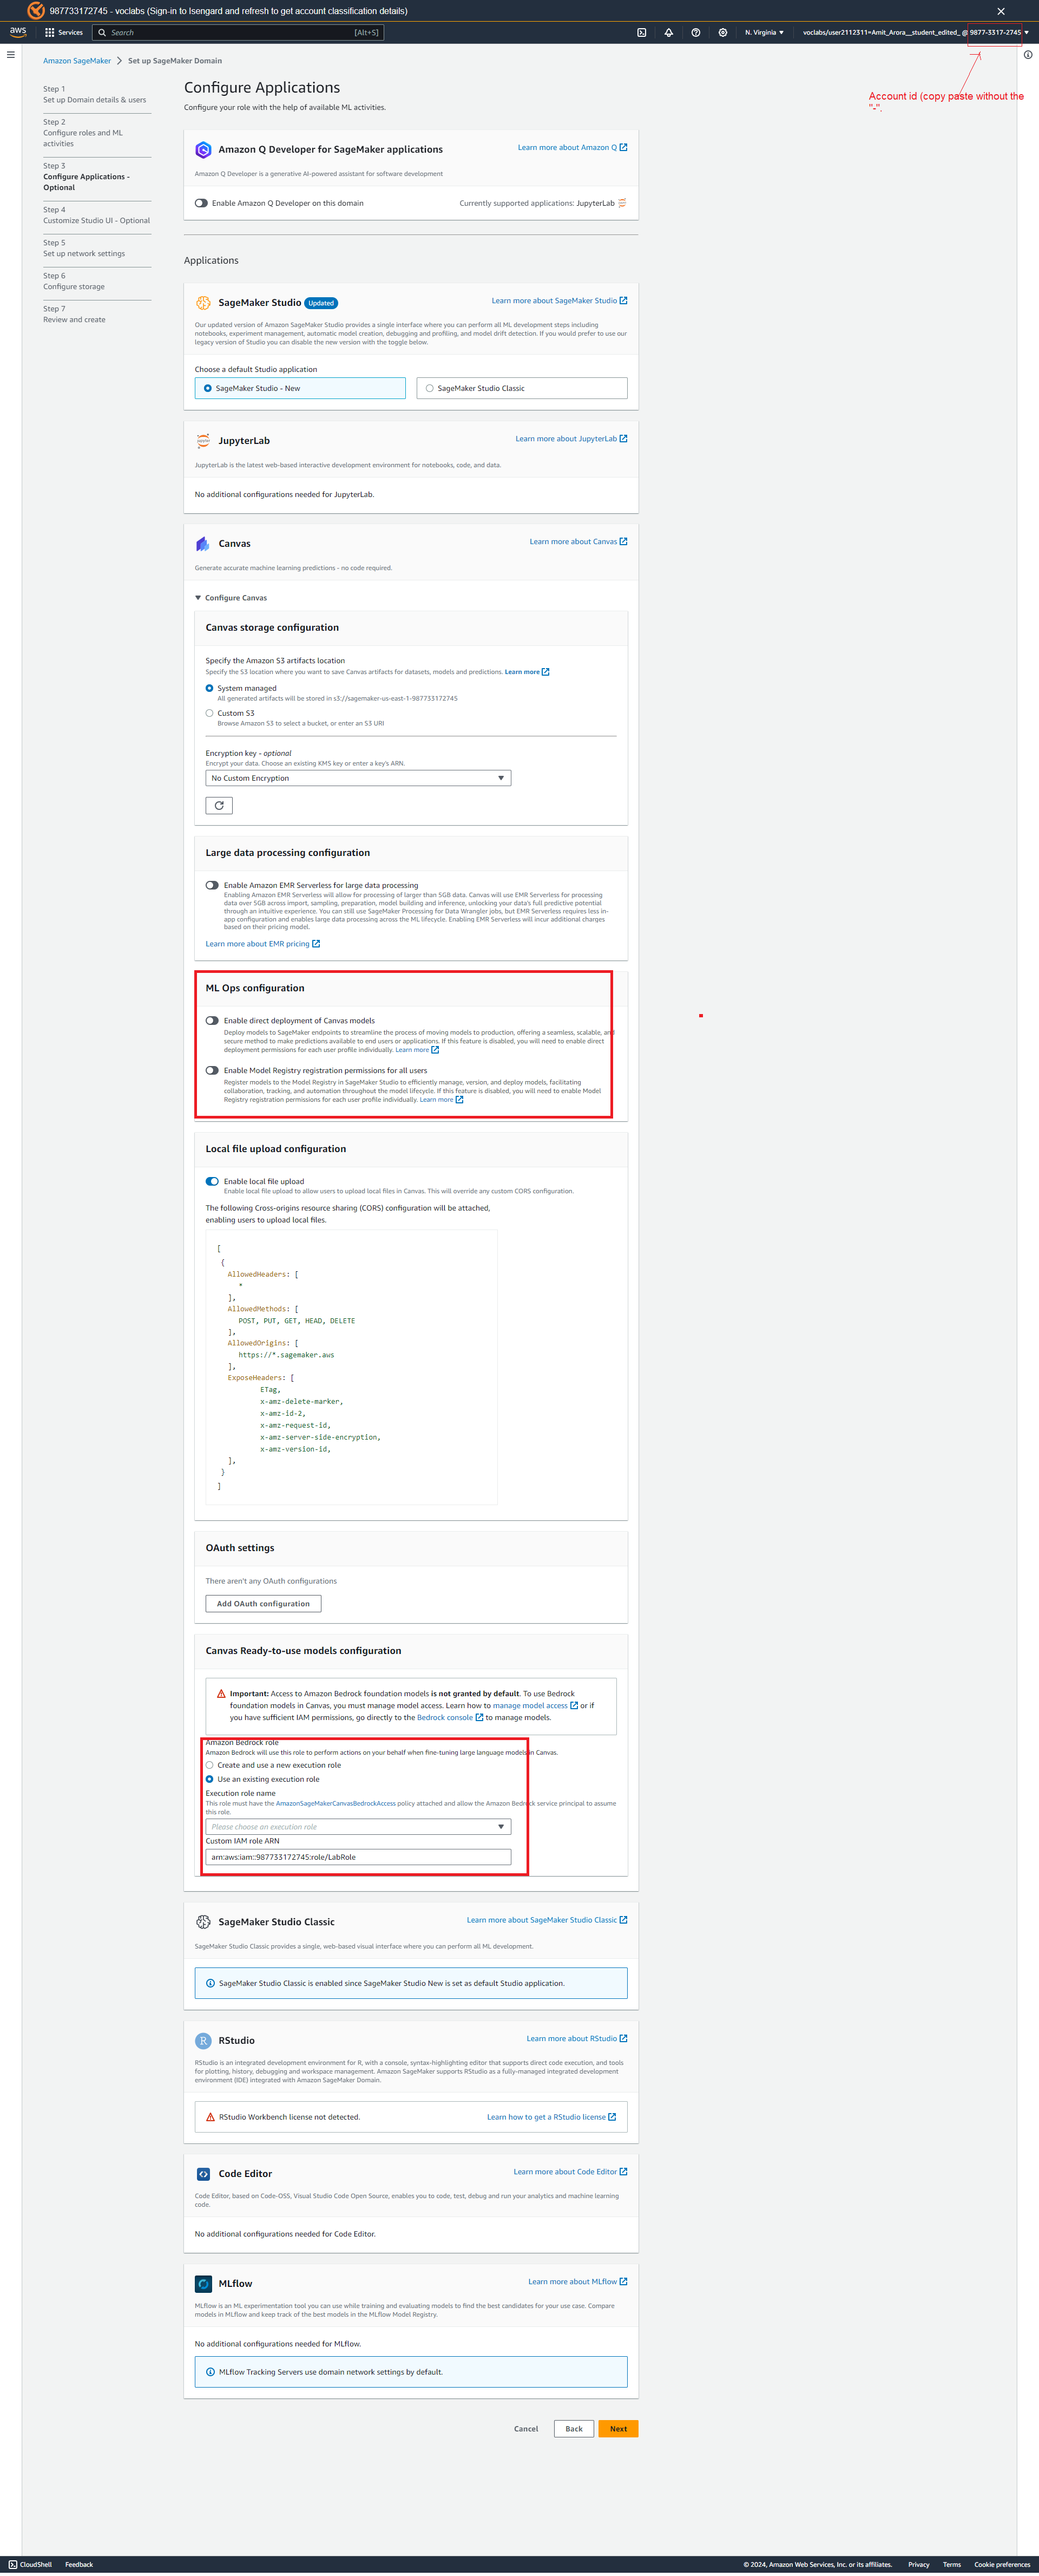Enable direct deployment of Canvas models
The width and height of the screenshot is (1039, 2576).
pos(212,1020)
